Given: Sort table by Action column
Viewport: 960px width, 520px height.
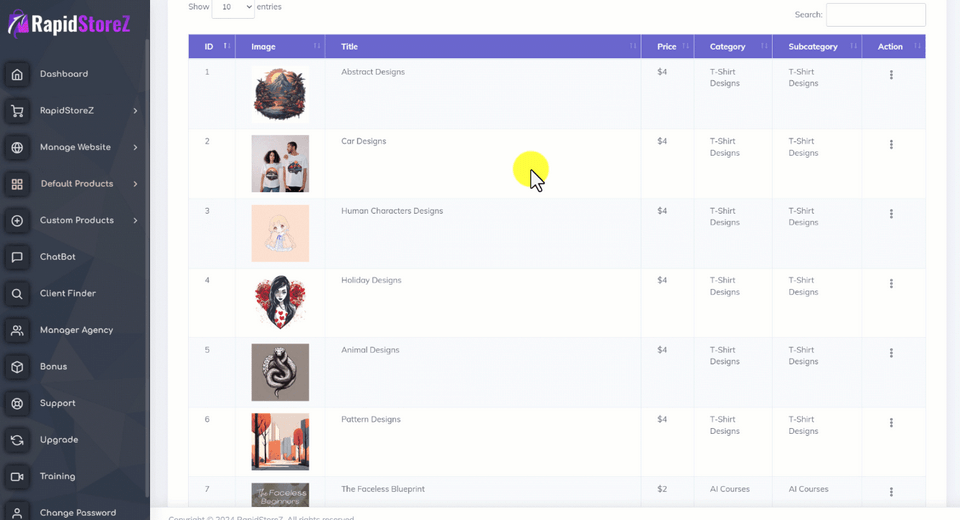Looking at the screenshot, I should pos(894,47).
